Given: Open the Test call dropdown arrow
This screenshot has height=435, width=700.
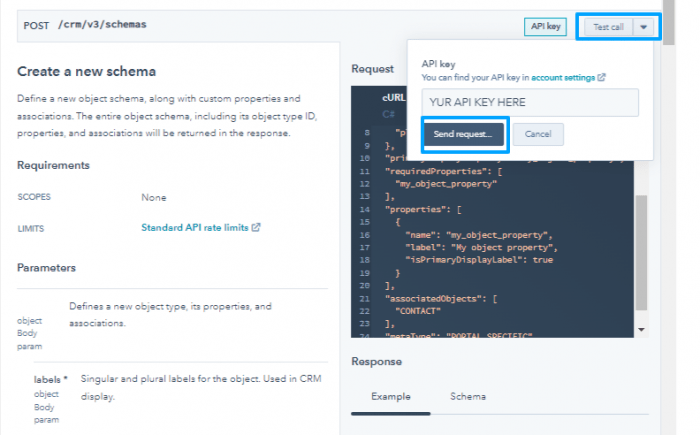Looking at the screenshot, I should pos(643,27).
